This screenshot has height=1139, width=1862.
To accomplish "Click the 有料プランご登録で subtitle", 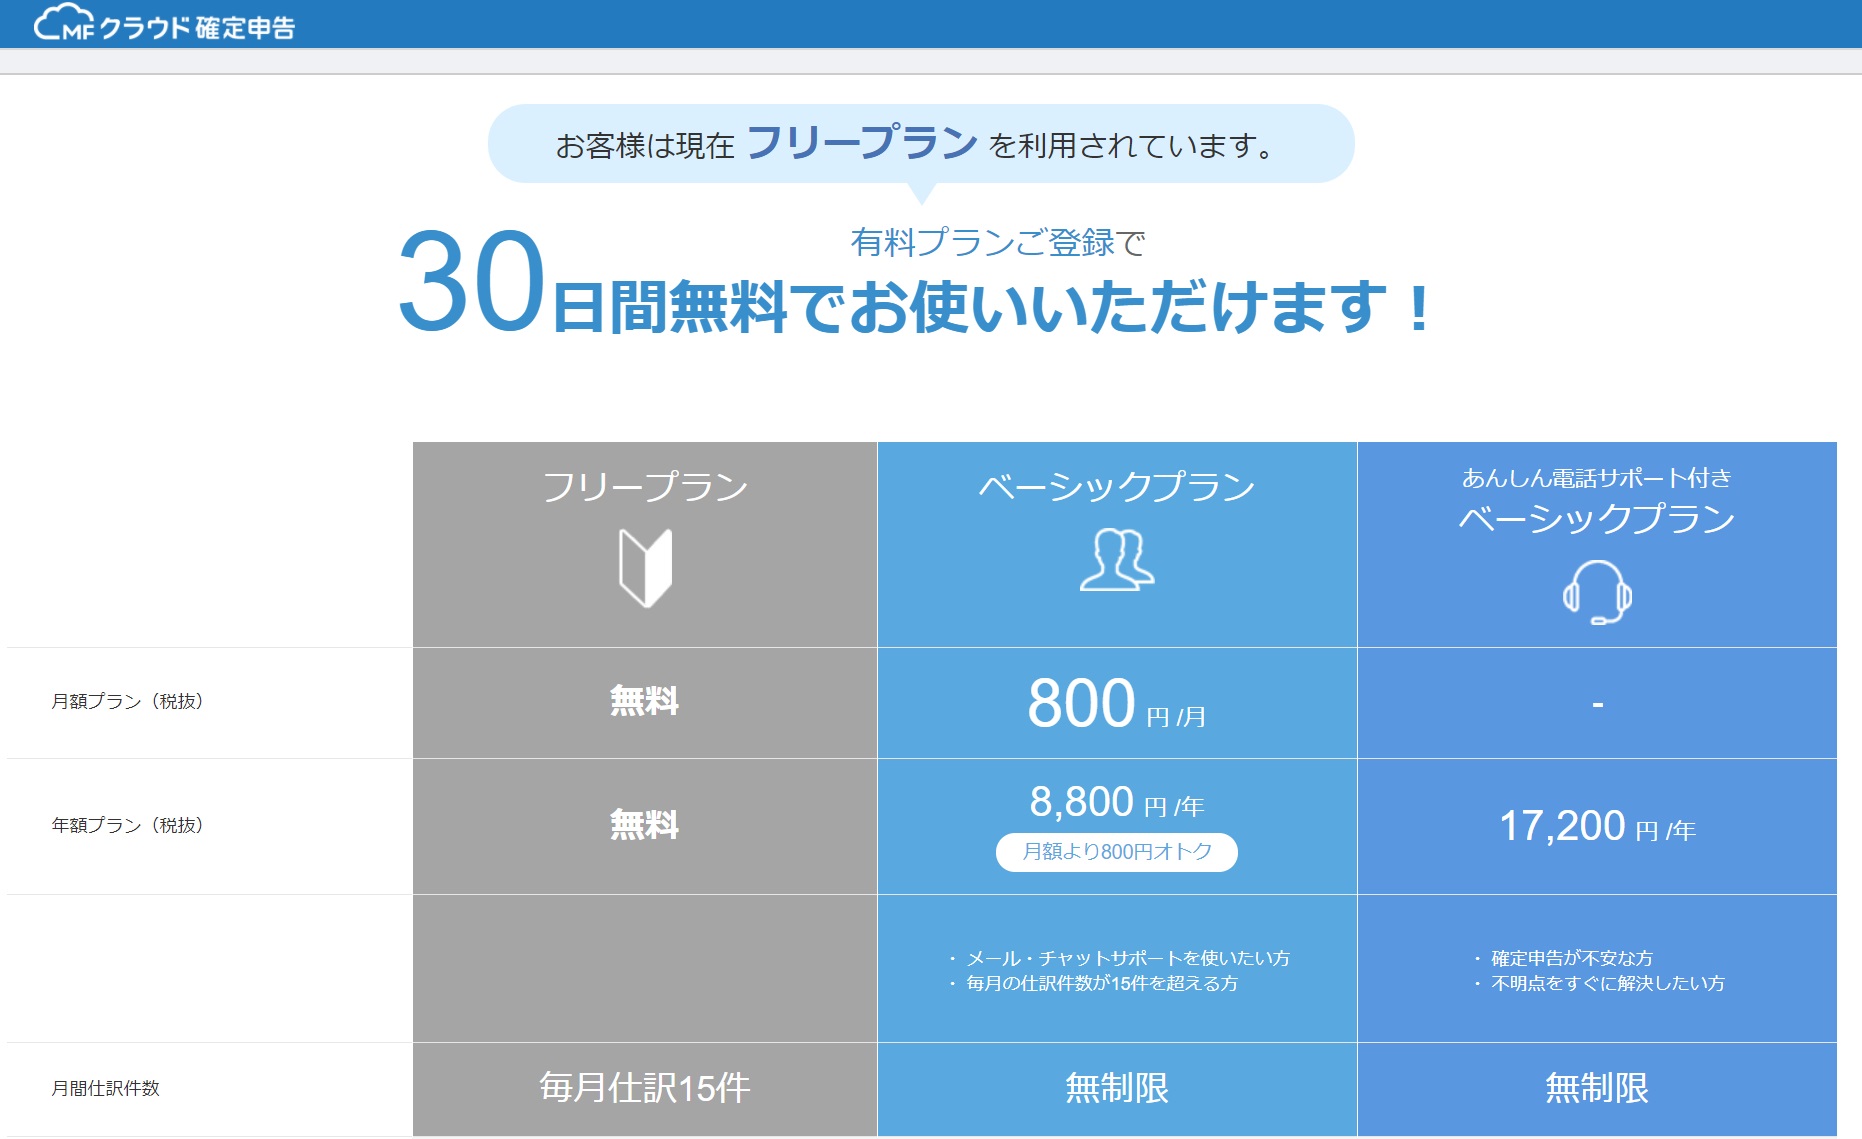I will (998, 242).
